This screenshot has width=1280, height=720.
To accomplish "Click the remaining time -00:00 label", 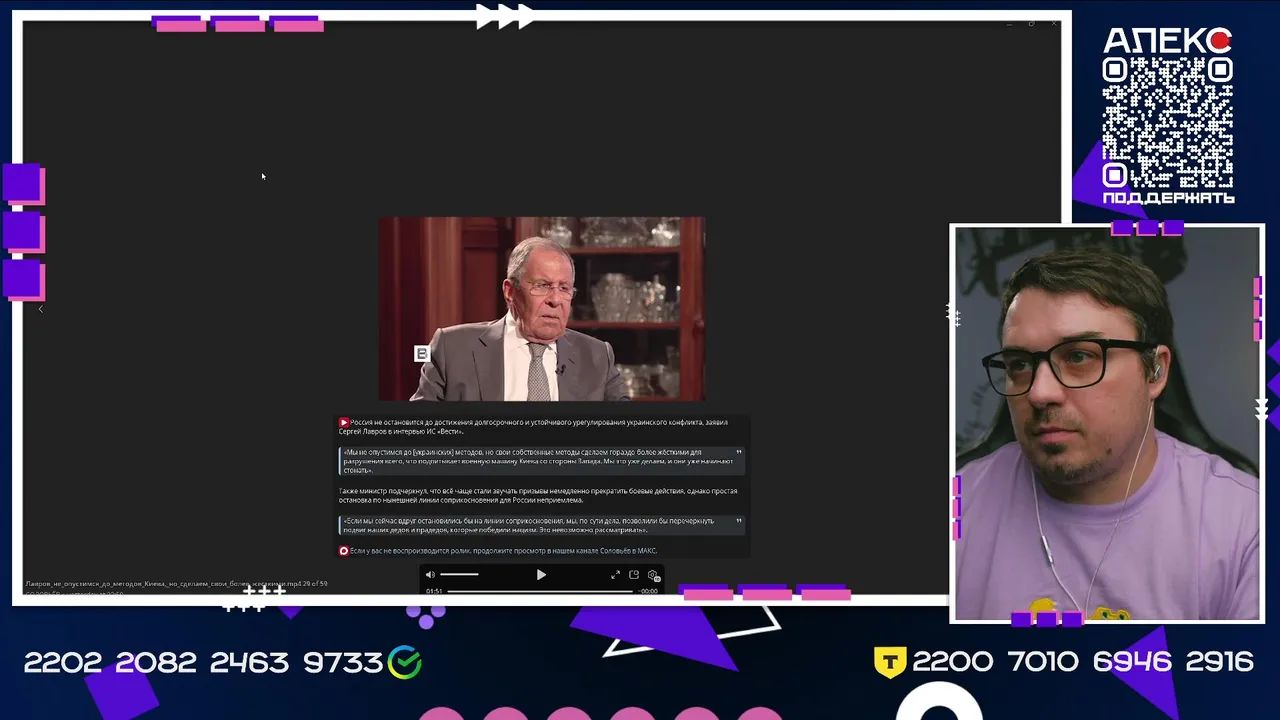I will click(648, 591).
